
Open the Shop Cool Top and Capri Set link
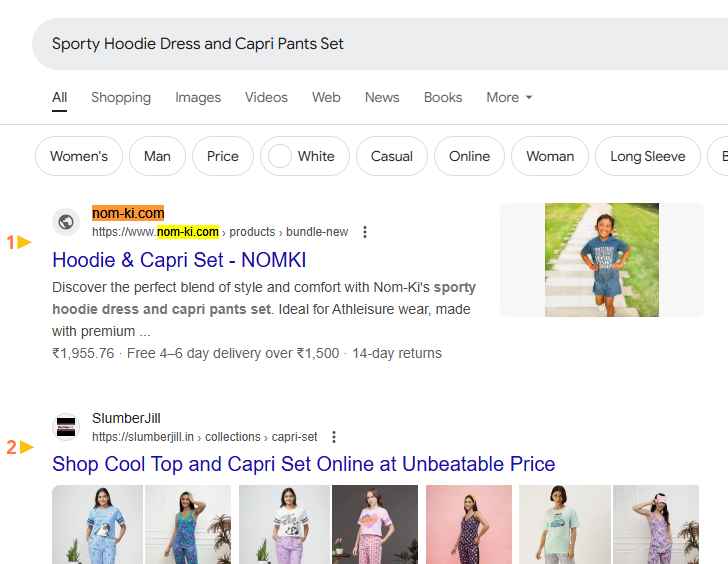303,464
